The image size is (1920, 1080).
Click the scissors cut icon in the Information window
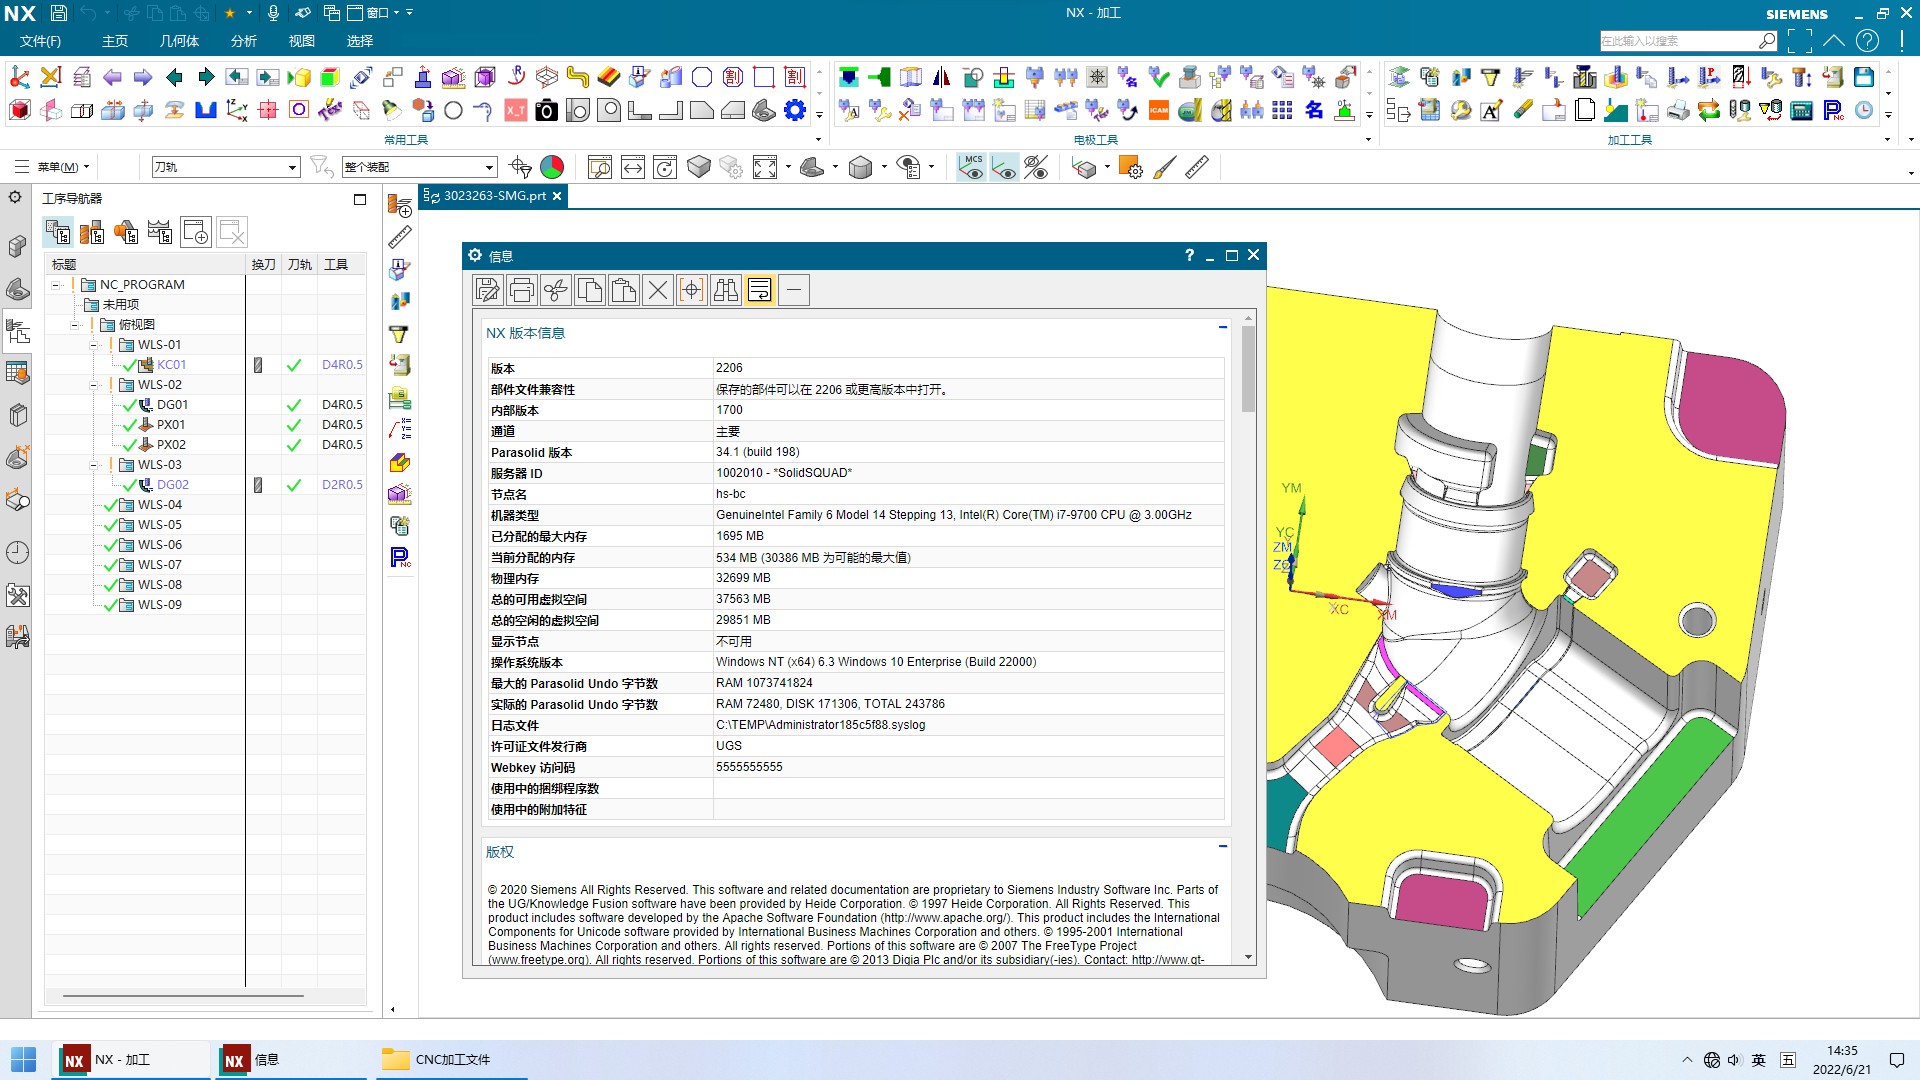pos(555,290)
